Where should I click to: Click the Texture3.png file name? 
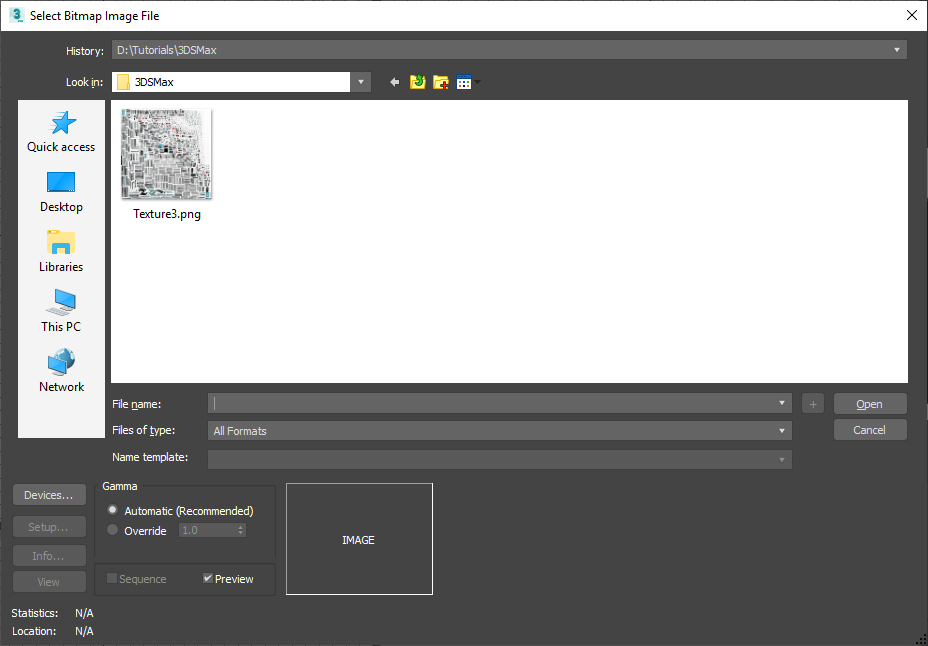tap(167, 214)
